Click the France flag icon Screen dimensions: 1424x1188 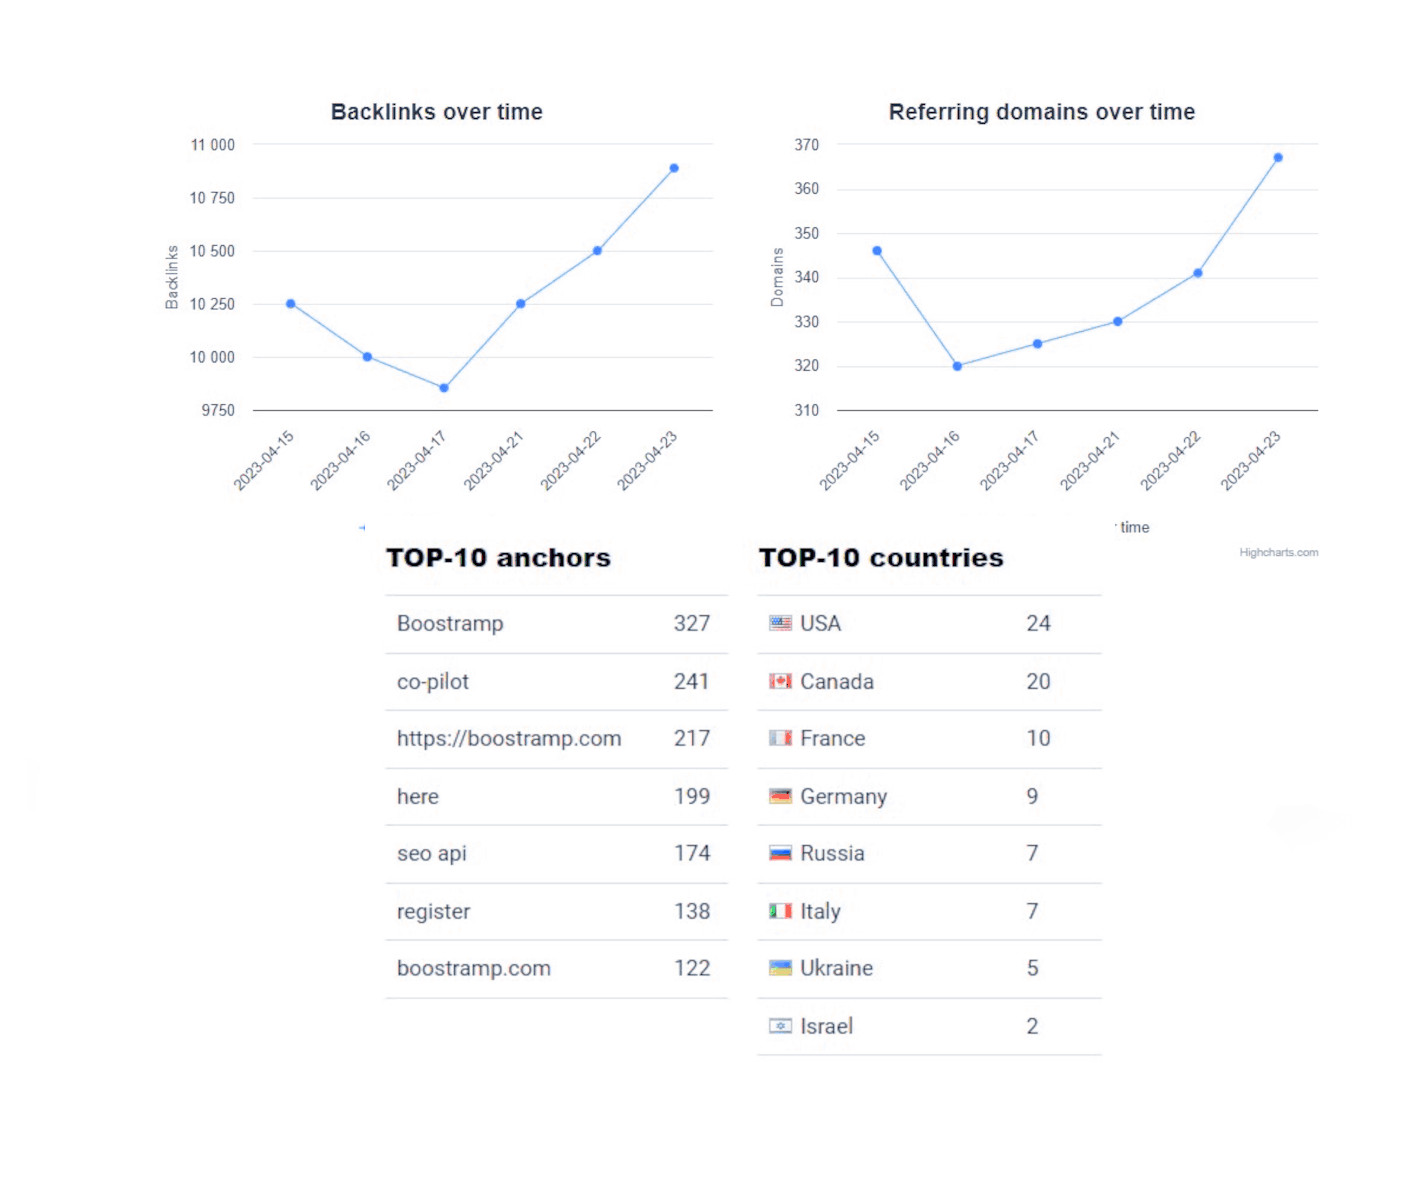click(779, 738)
